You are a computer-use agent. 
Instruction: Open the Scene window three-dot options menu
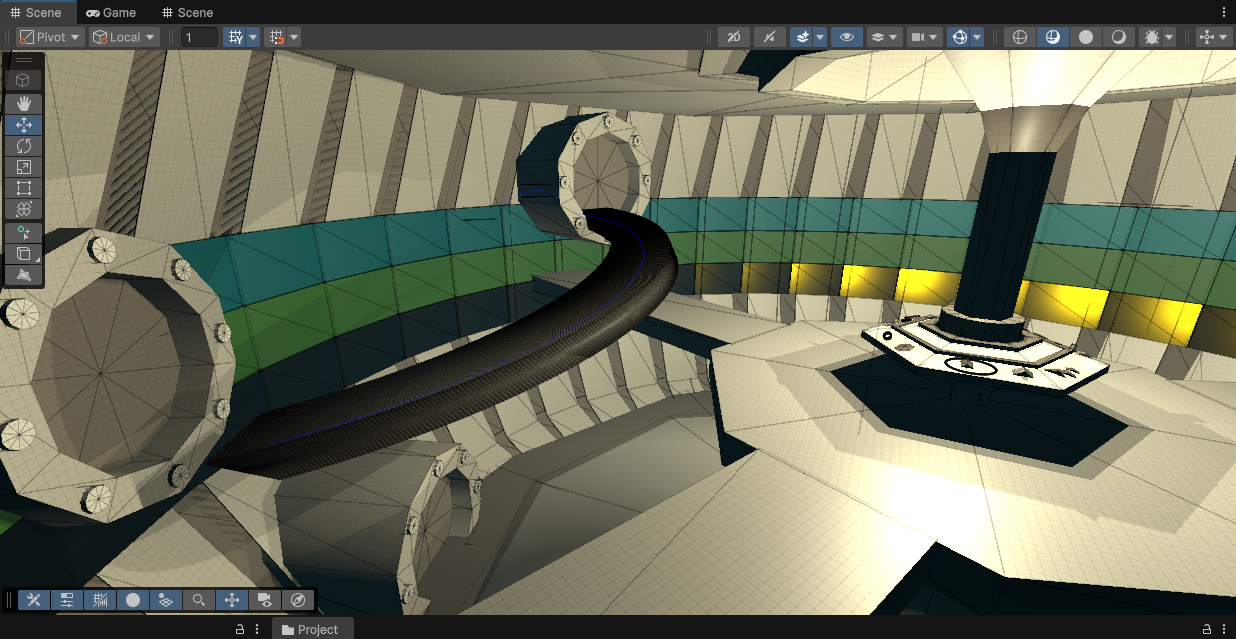click(1224, 12)
